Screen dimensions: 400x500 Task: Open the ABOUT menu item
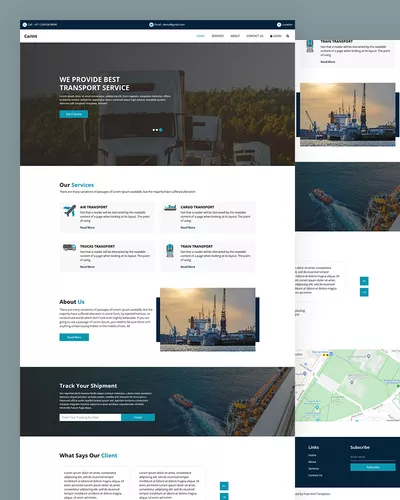coord(235,36)
